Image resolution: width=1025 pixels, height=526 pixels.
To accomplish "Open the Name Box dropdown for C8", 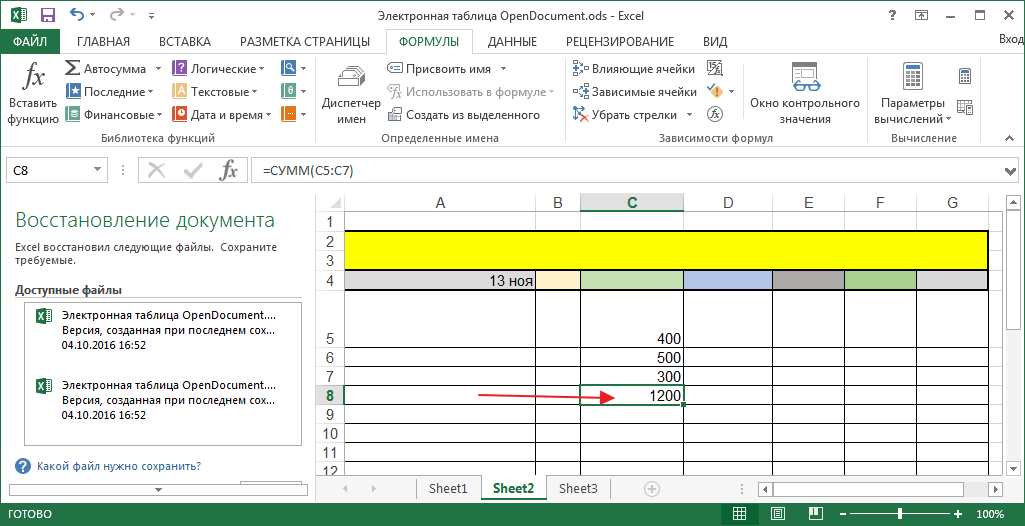I will [x=97, y=171].
